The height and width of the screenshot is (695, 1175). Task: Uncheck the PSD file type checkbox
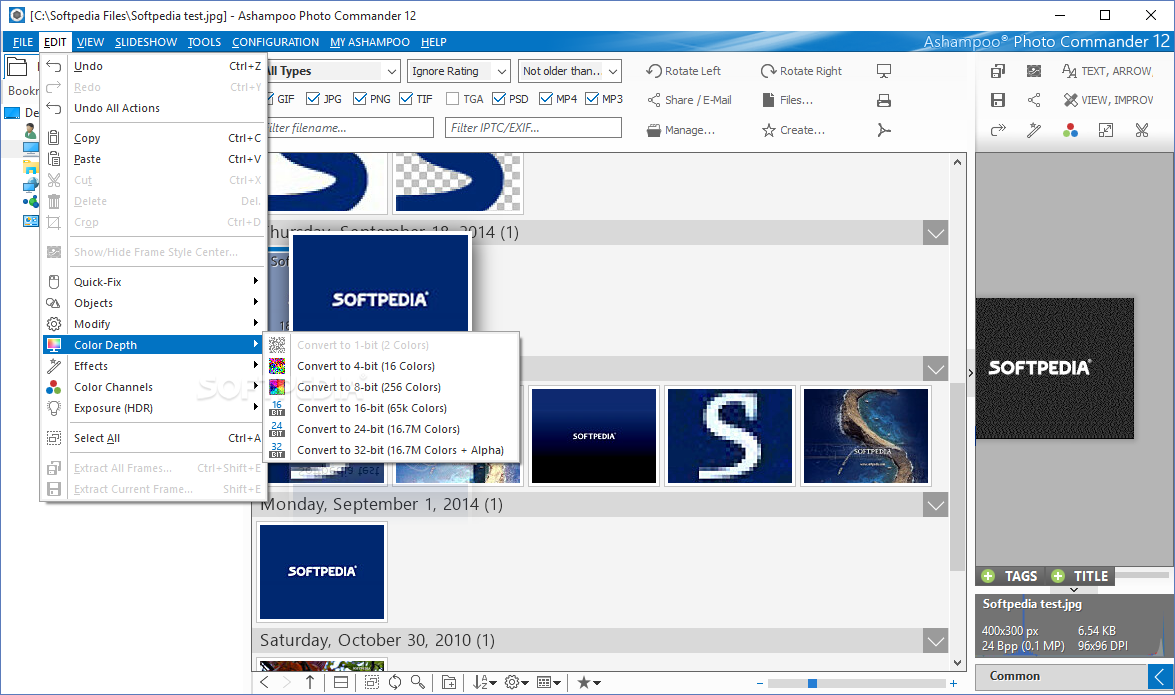499,99
